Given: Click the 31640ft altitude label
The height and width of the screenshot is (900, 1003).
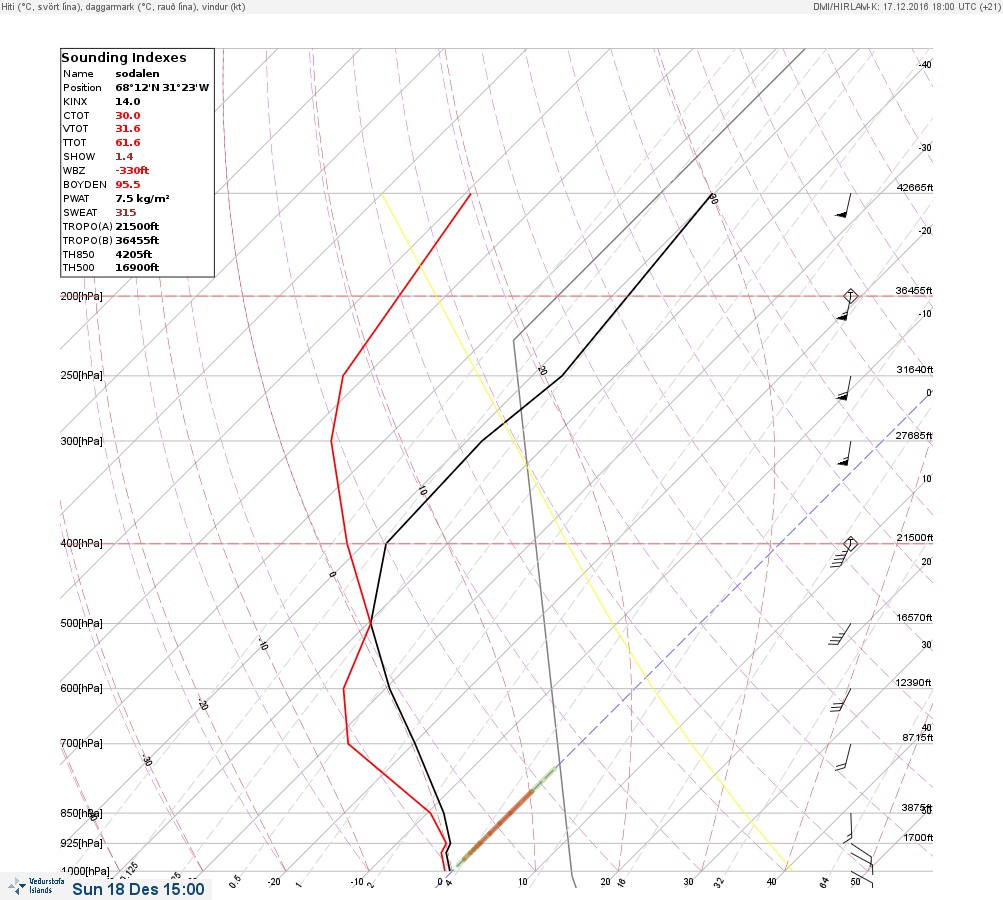Looking at the screenshot, I should (x=915, y=370).
